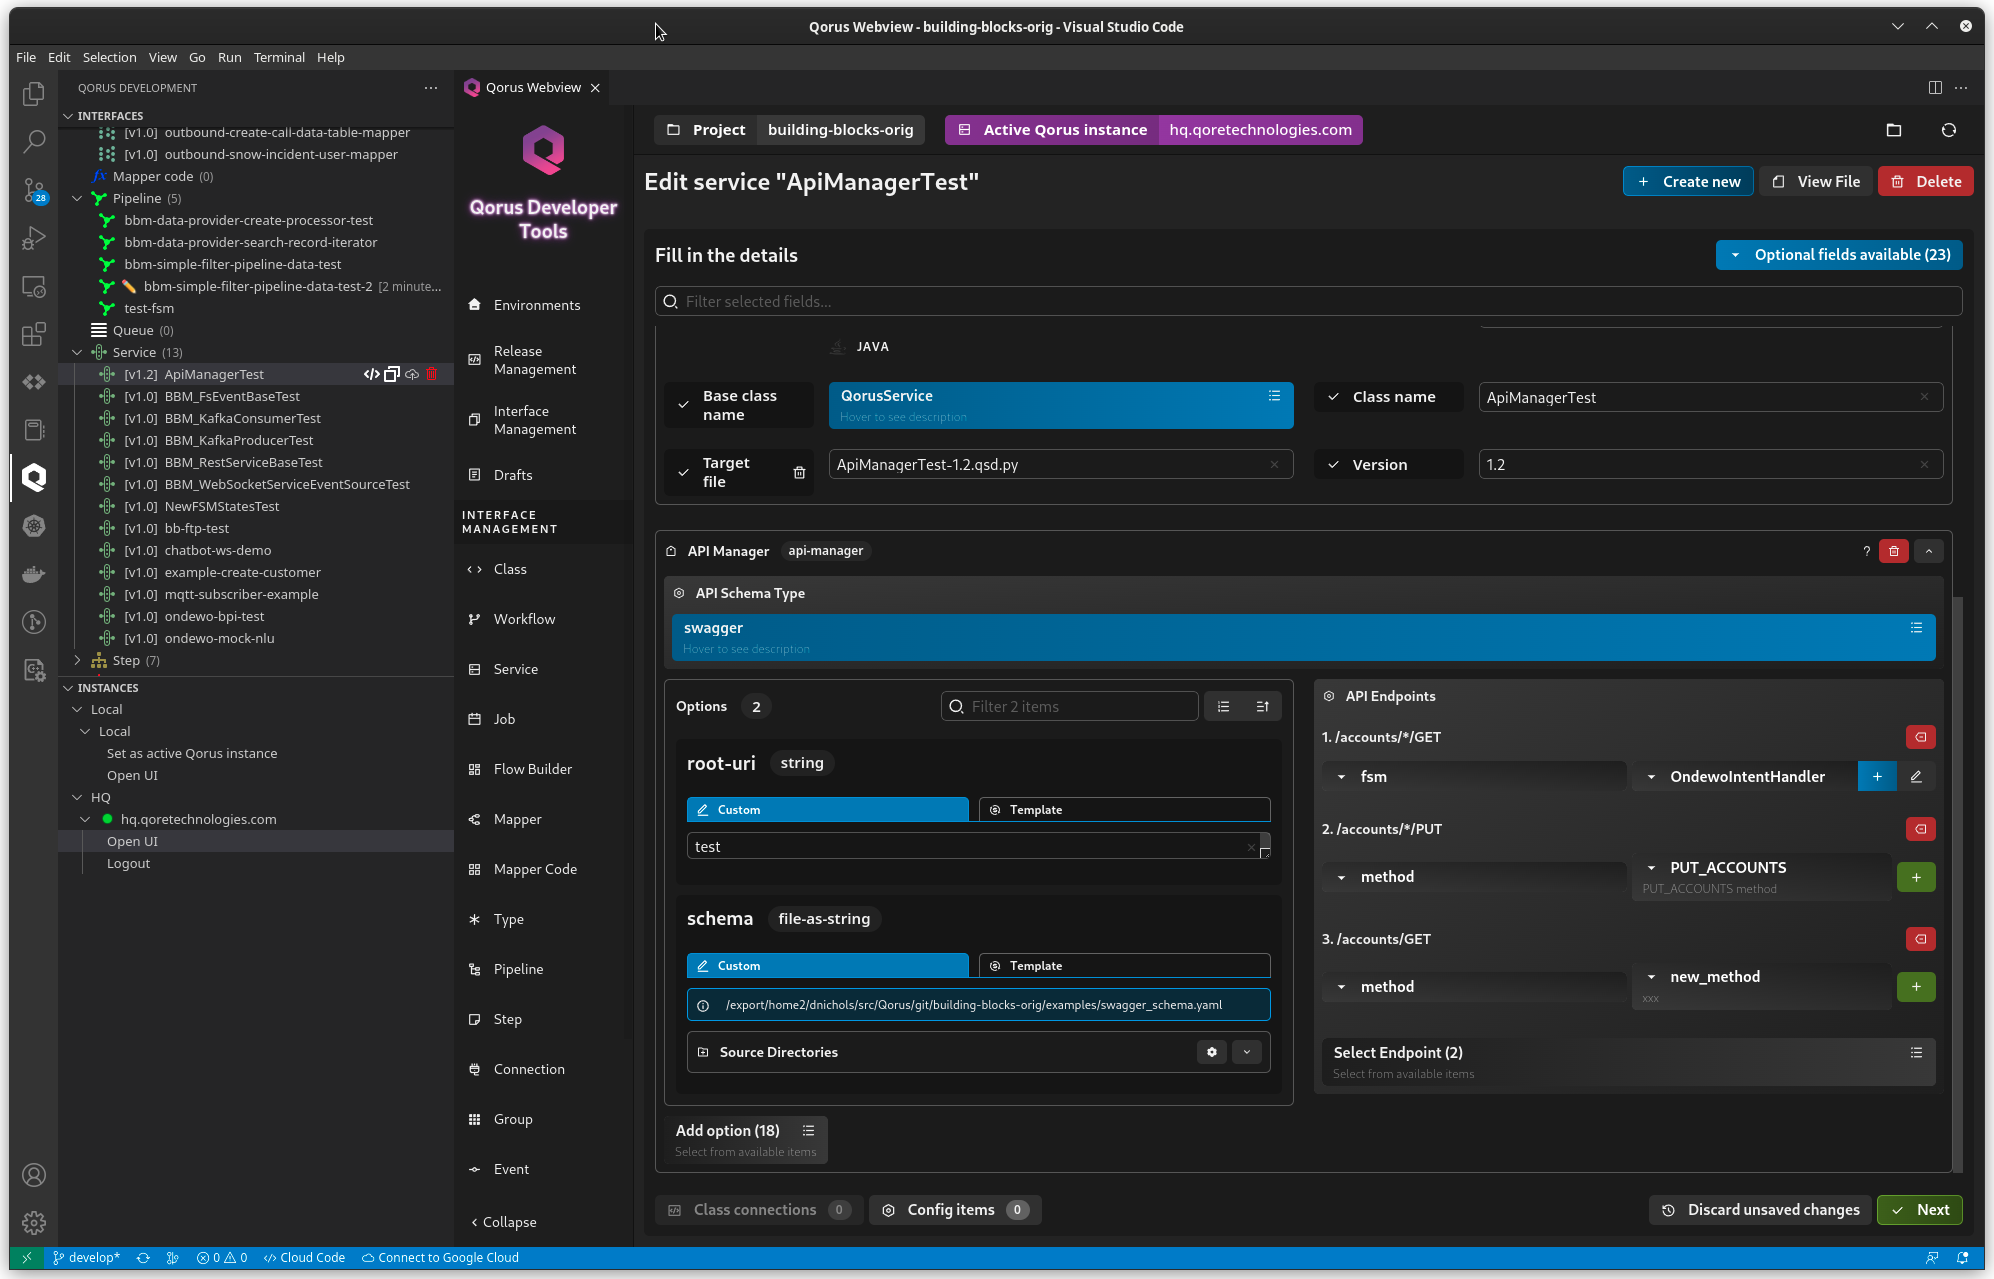This screenshot has height=1279, width=1994.
Task: Select the Service tab in sidebar
Action: (516, 669)
